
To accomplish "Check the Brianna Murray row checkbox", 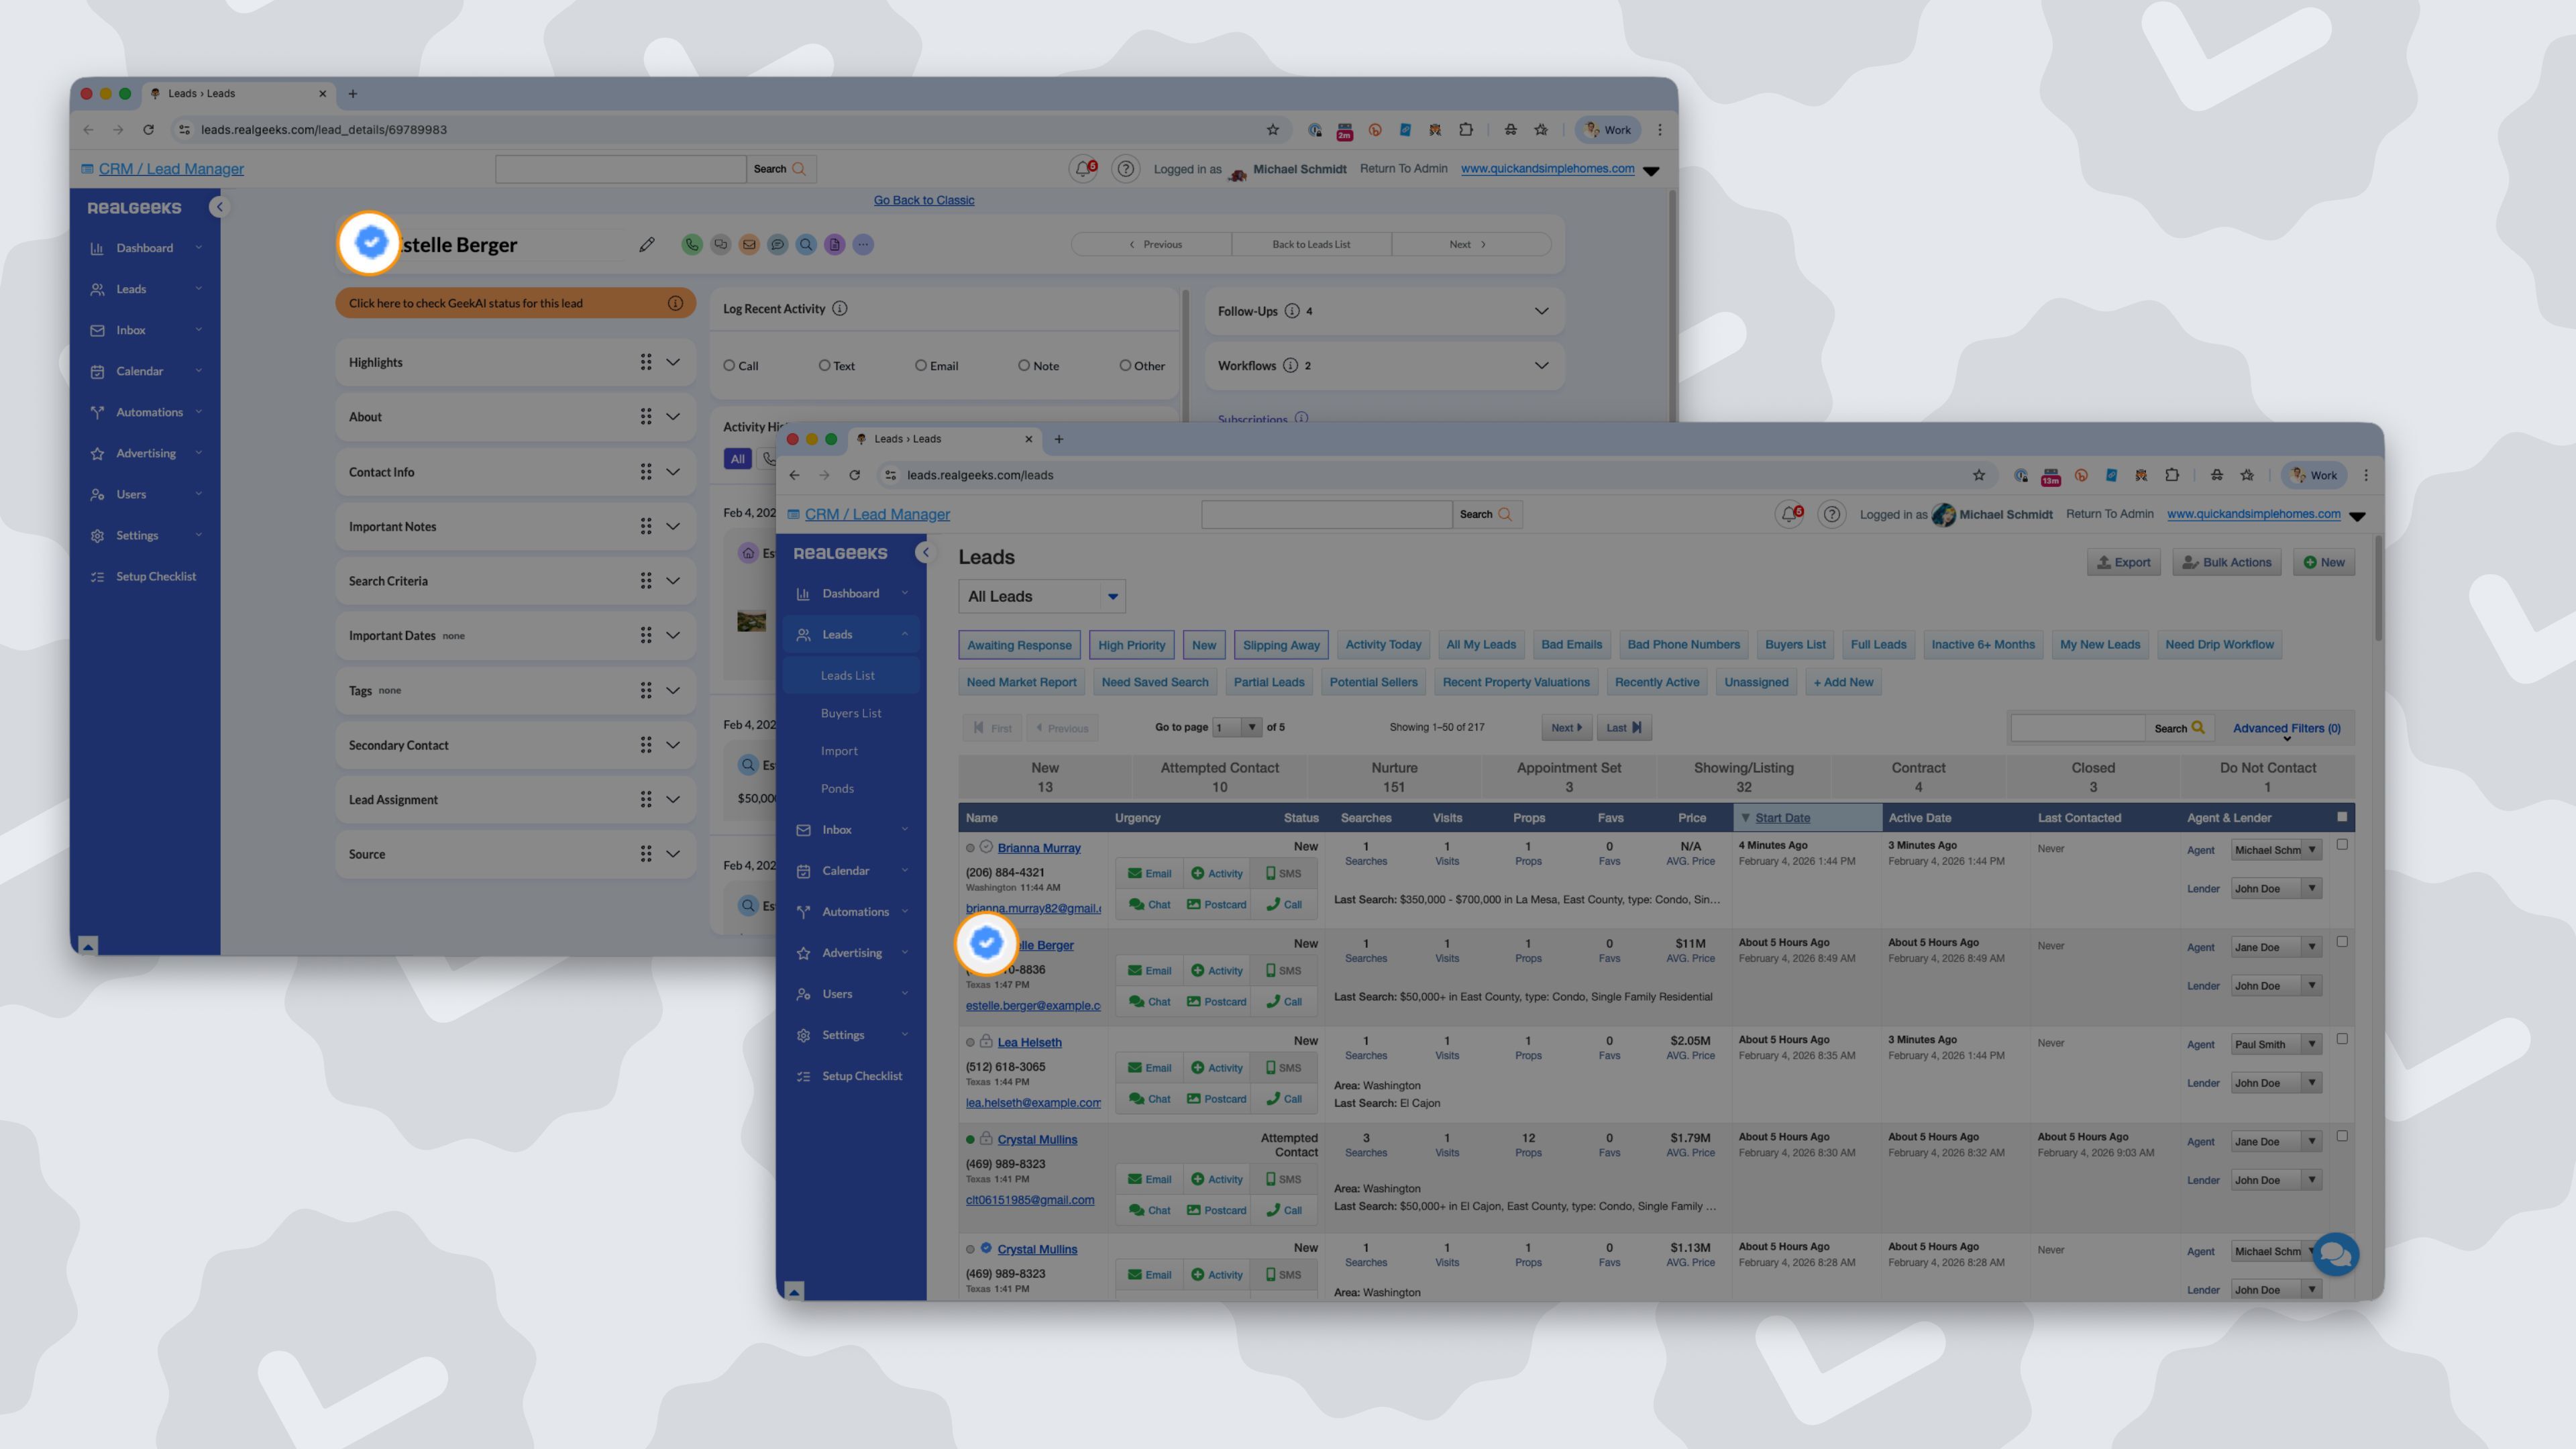I will click(x=2342, y=845).
